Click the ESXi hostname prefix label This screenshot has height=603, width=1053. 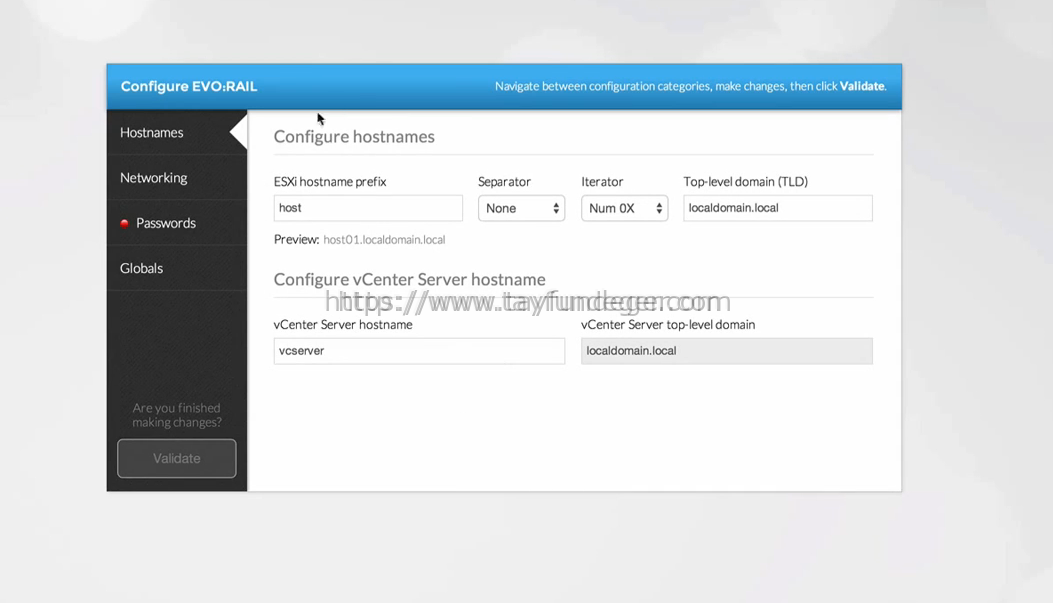pyautogui.click(x=330, y=181)
